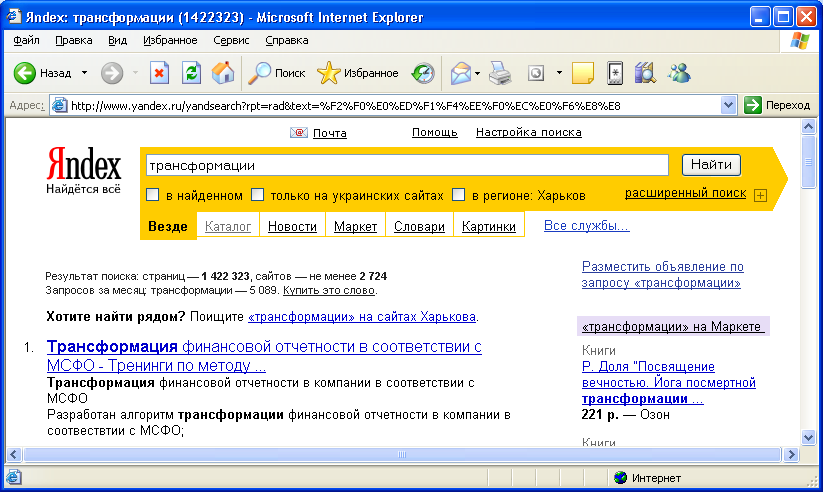Click the 'Купить это слово' link
The height and width of the screenshot is (492, 823).
[x=329, y=290]
